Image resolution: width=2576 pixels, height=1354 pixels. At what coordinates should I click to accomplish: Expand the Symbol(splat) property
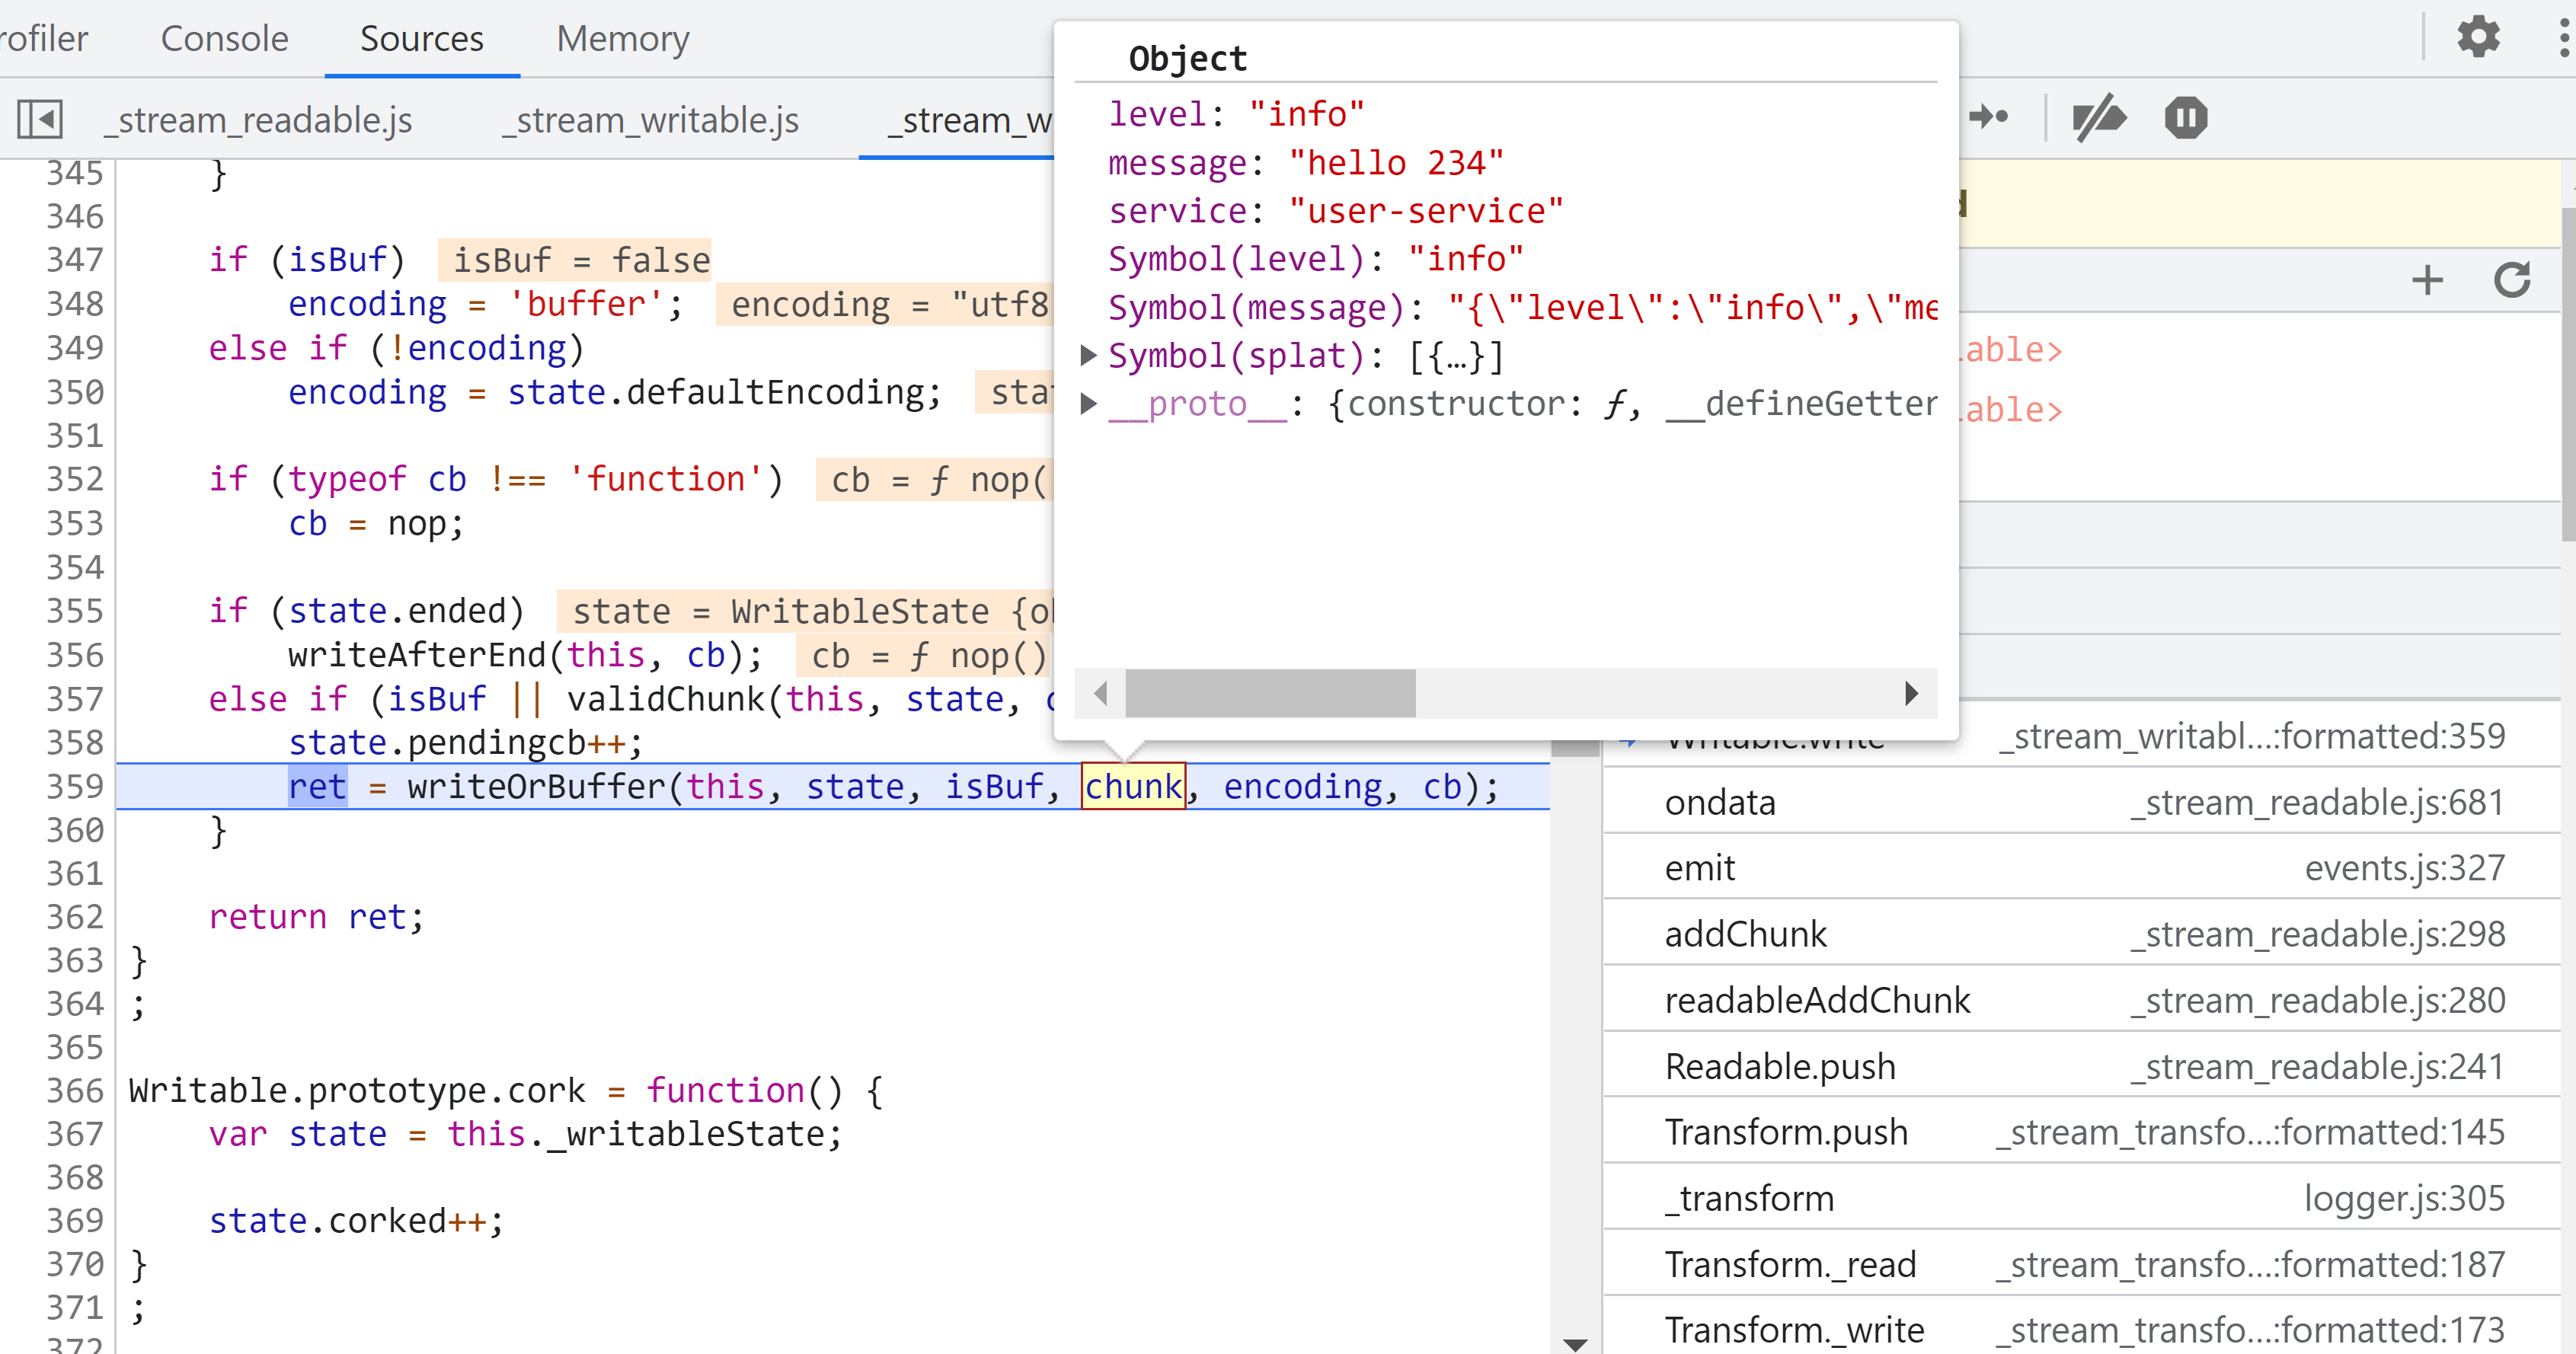click(1089, 355)
